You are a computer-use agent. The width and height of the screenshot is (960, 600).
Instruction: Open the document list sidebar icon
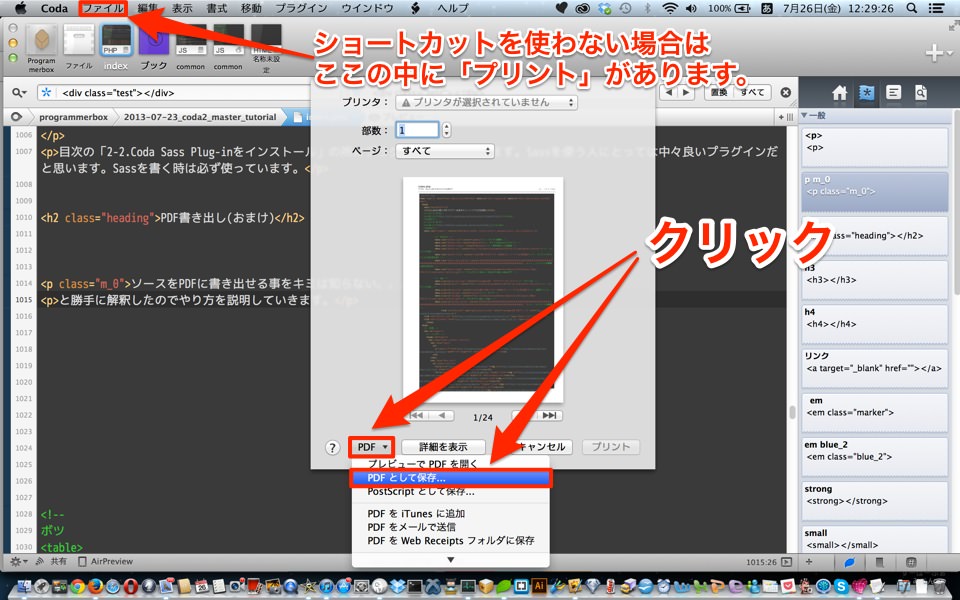click(x=894, y=92)
